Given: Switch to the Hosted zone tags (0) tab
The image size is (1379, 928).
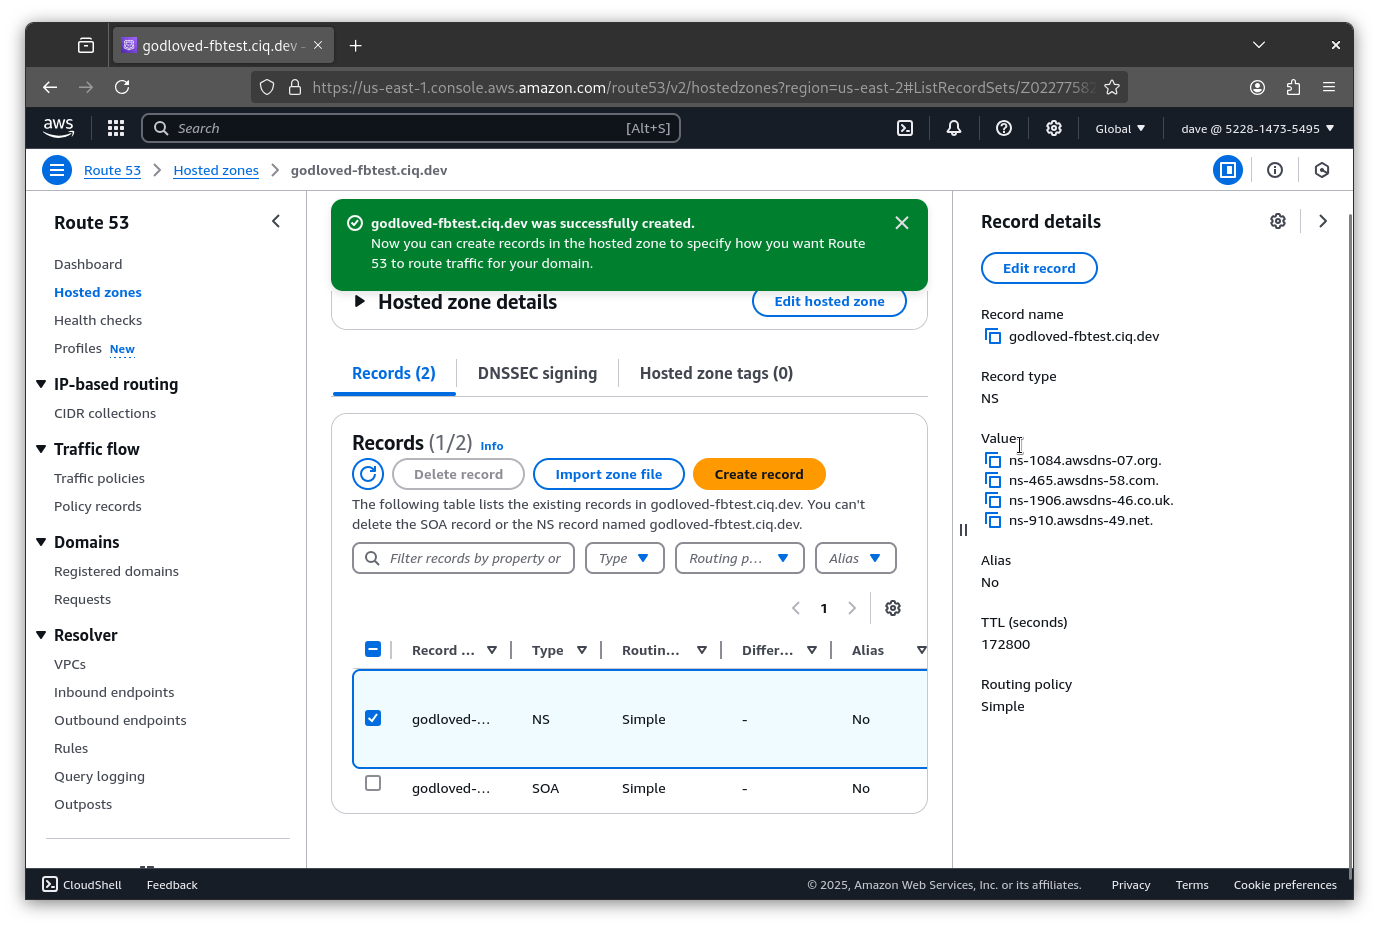Looking at the screenshot, I should click(716, 373).
